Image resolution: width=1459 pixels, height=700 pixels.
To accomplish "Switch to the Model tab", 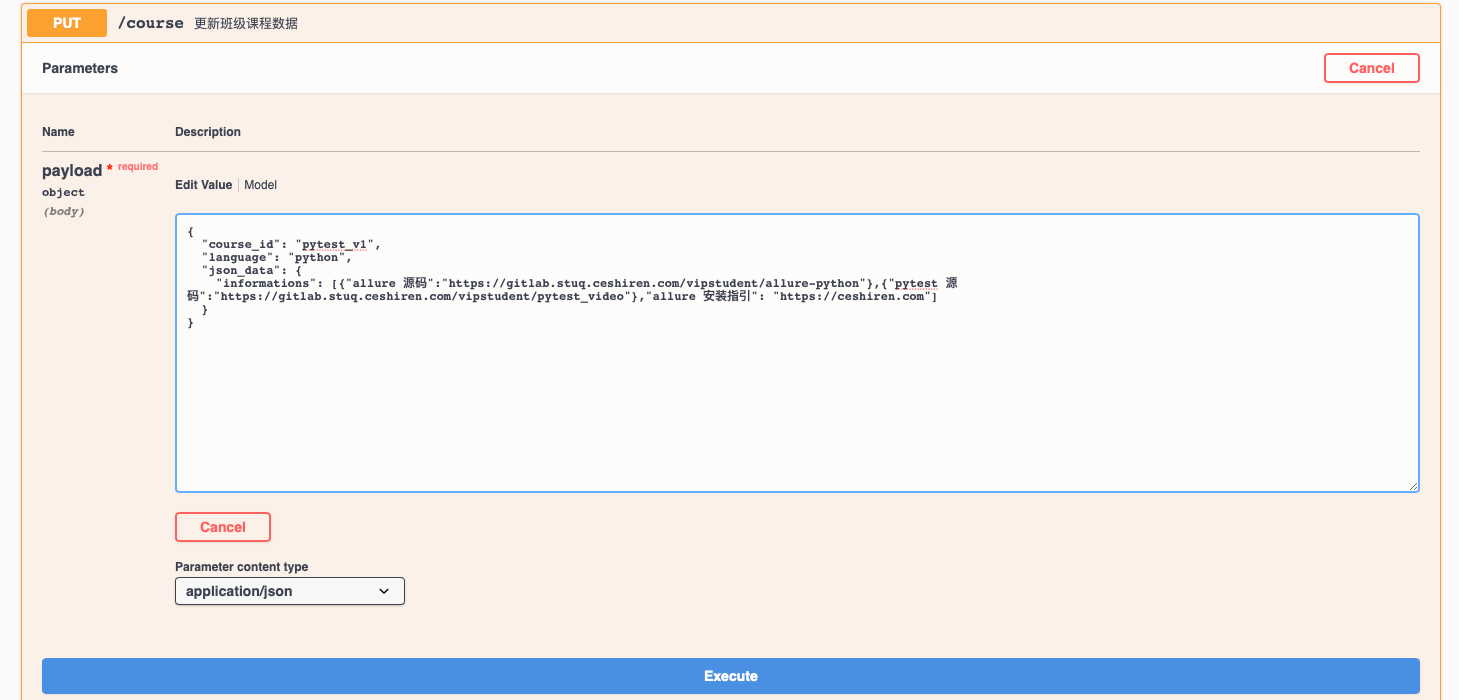I will [x=261, y=185].
